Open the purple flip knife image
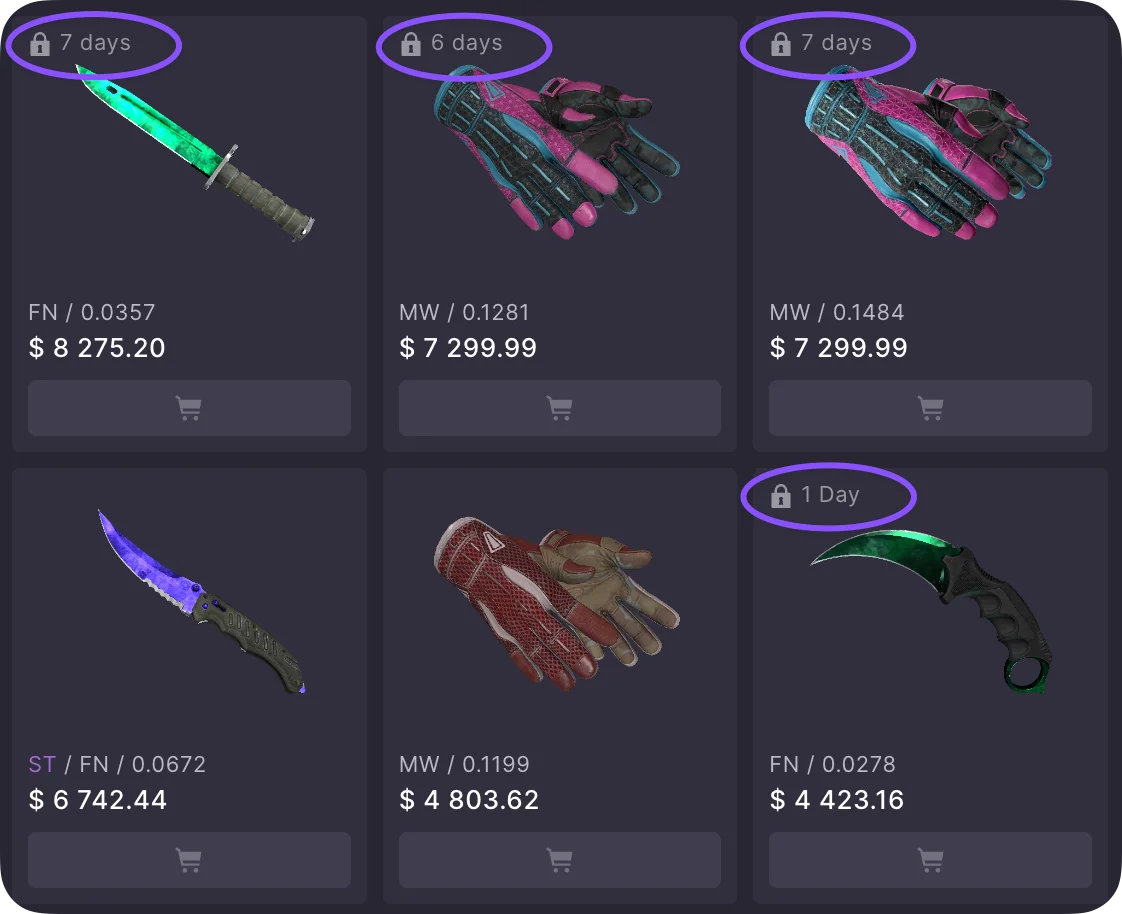 [202, 601]
